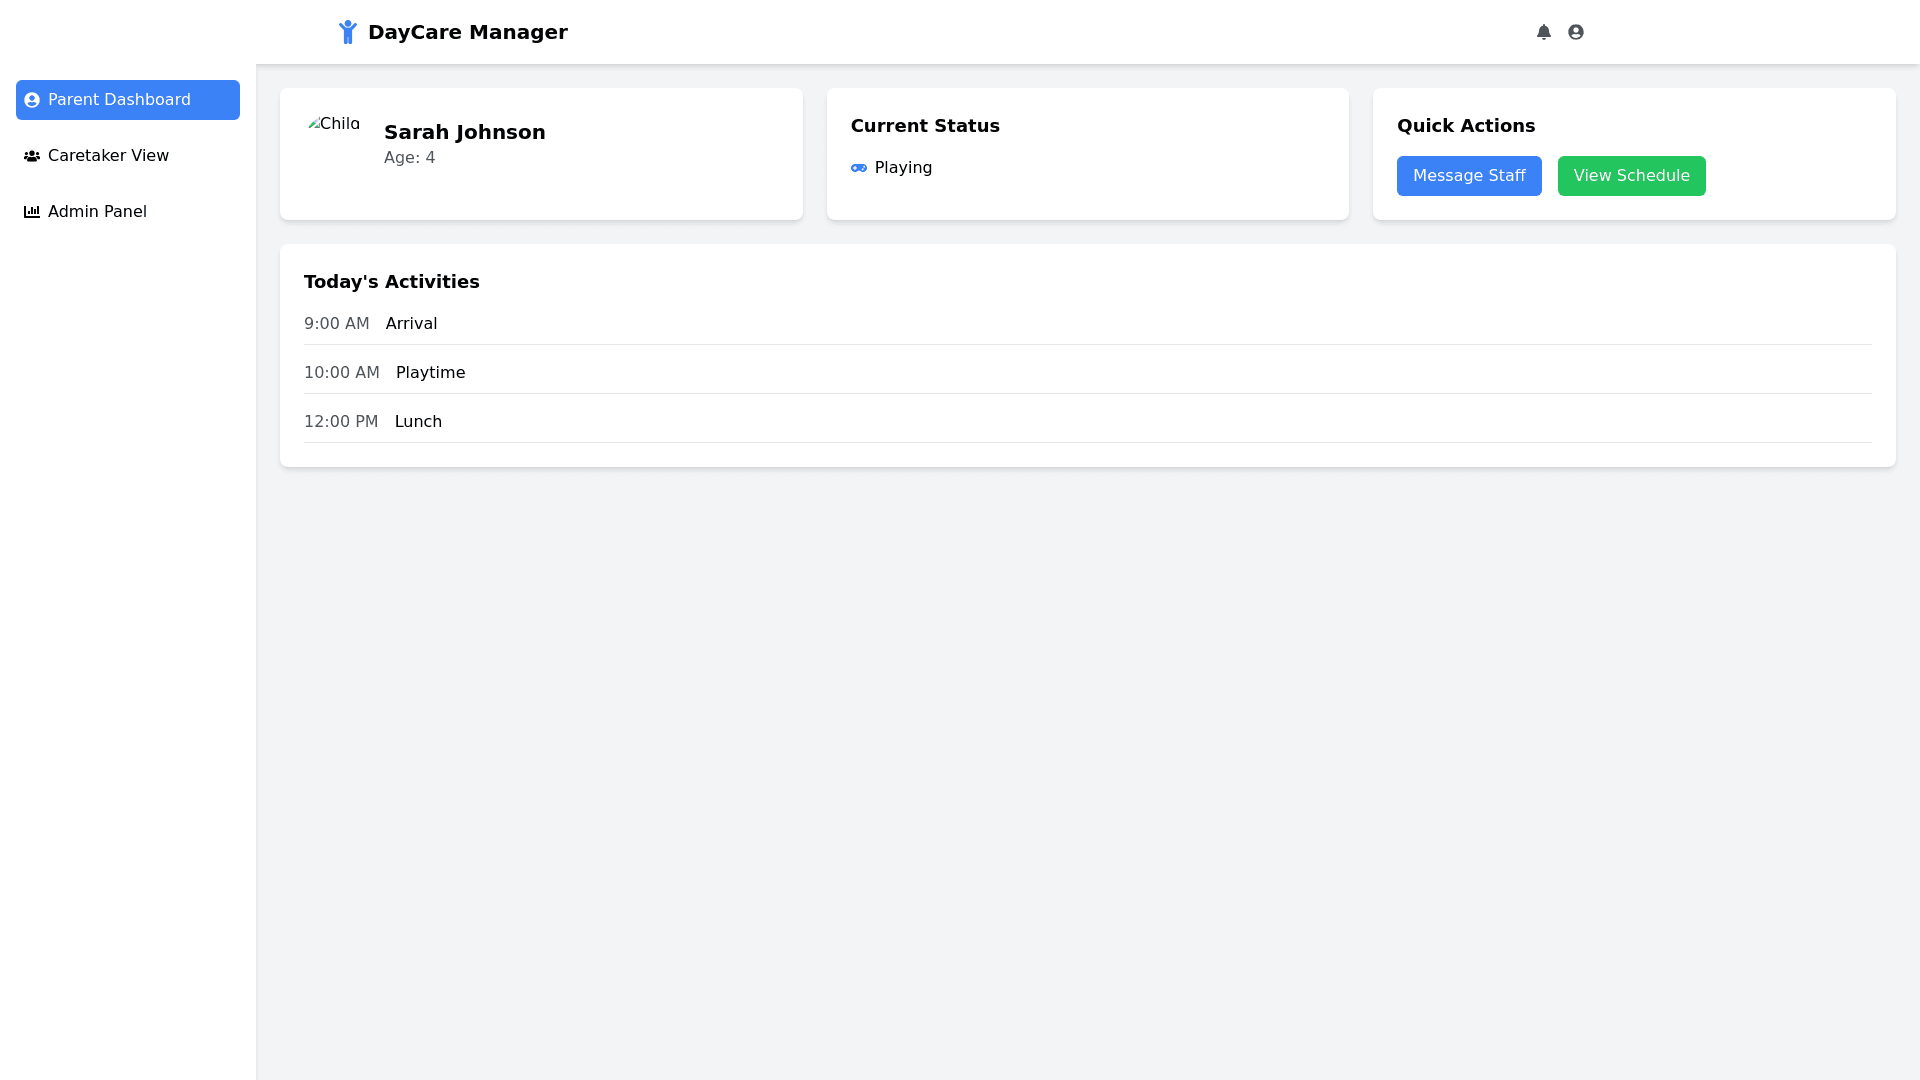Select the 10:00 AM Playtime activity
The width and height of the screenshot is (1920, 1080).
(x=430, y=373)
